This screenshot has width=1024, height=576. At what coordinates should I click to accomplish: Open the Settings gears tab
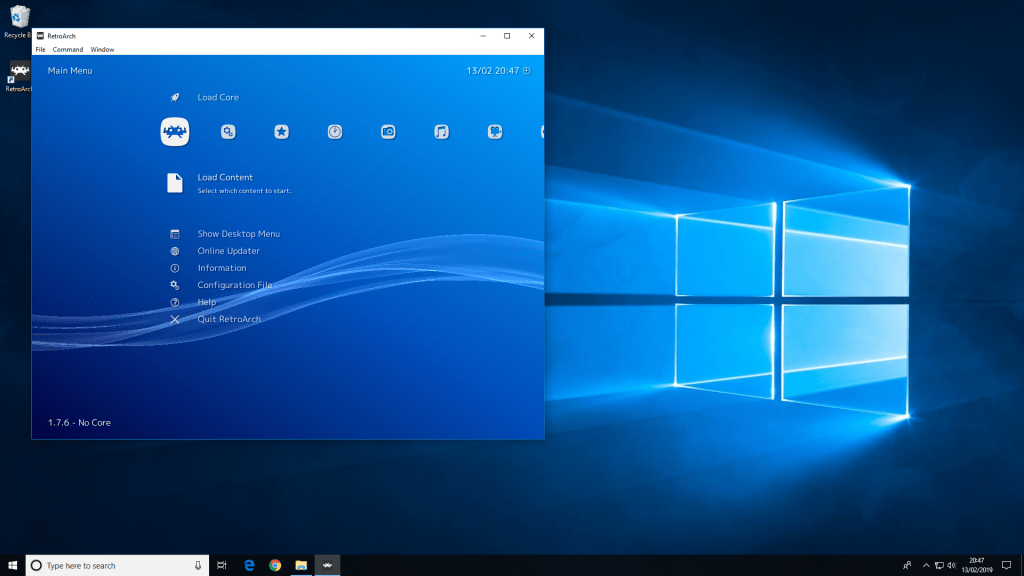[228, 132]
